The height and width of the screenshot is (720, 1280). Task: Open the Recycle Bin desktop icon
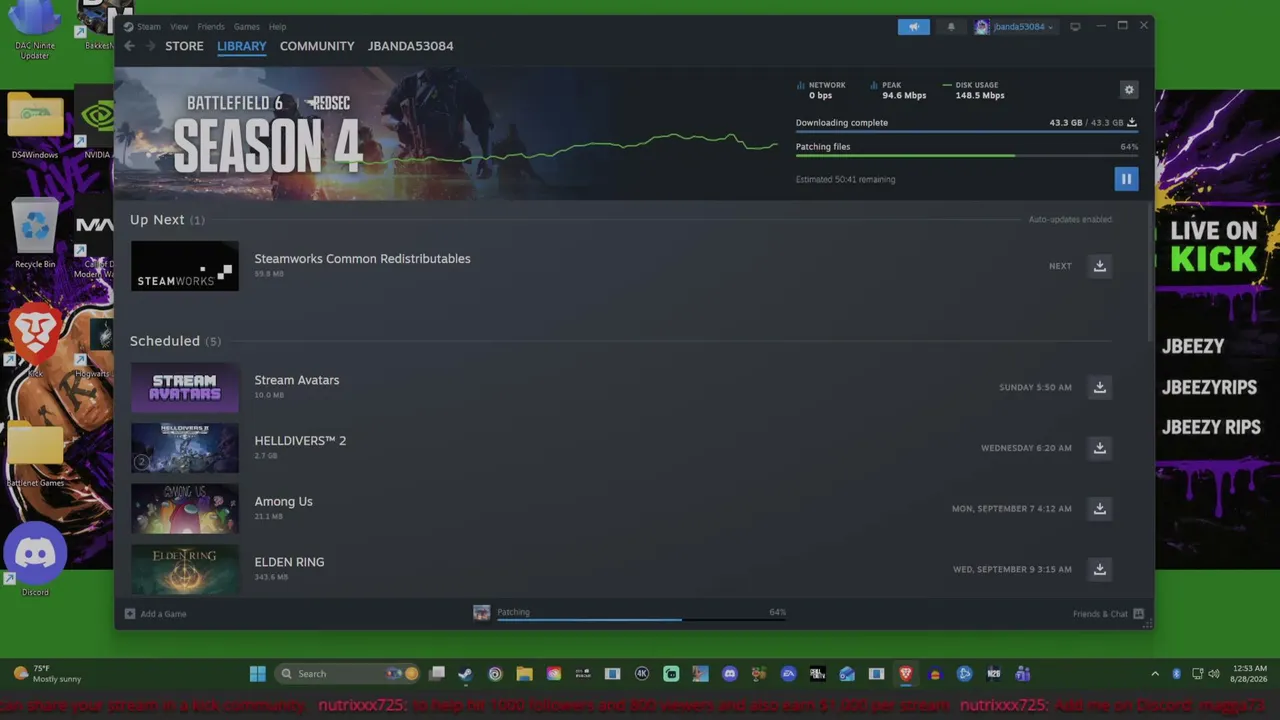pyautogui.click(x=35, y=234)
